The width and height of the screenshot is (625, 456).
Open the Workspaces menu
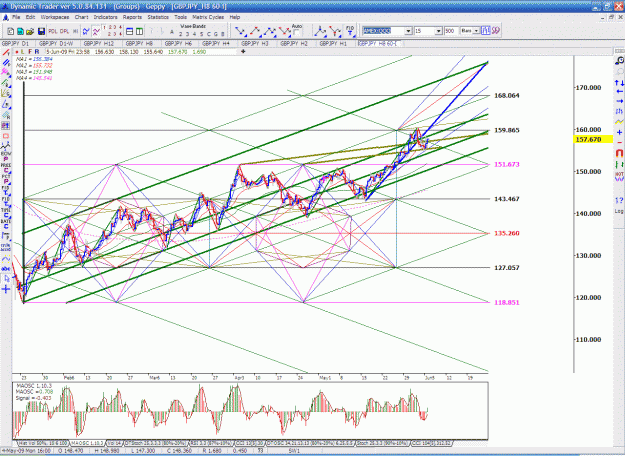coord(55,17)
